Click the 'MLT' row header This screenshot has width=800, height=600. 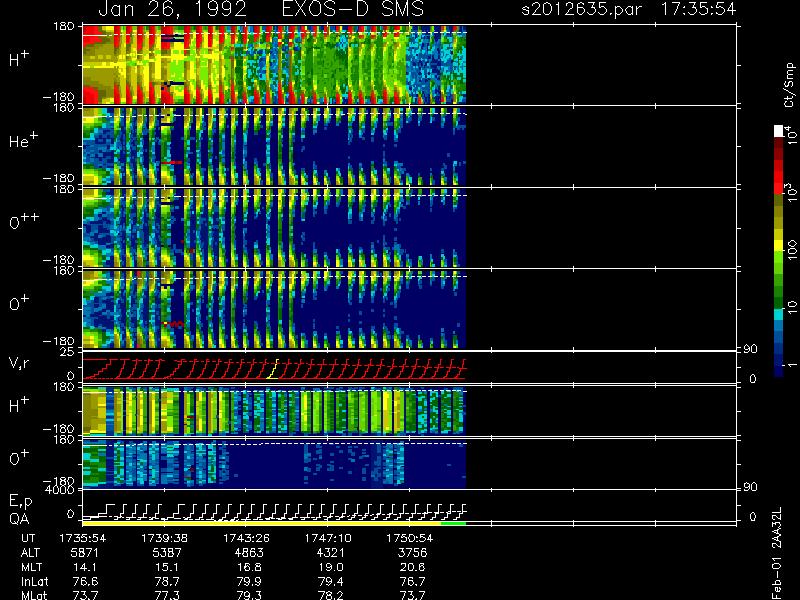[x=31, y=567]
